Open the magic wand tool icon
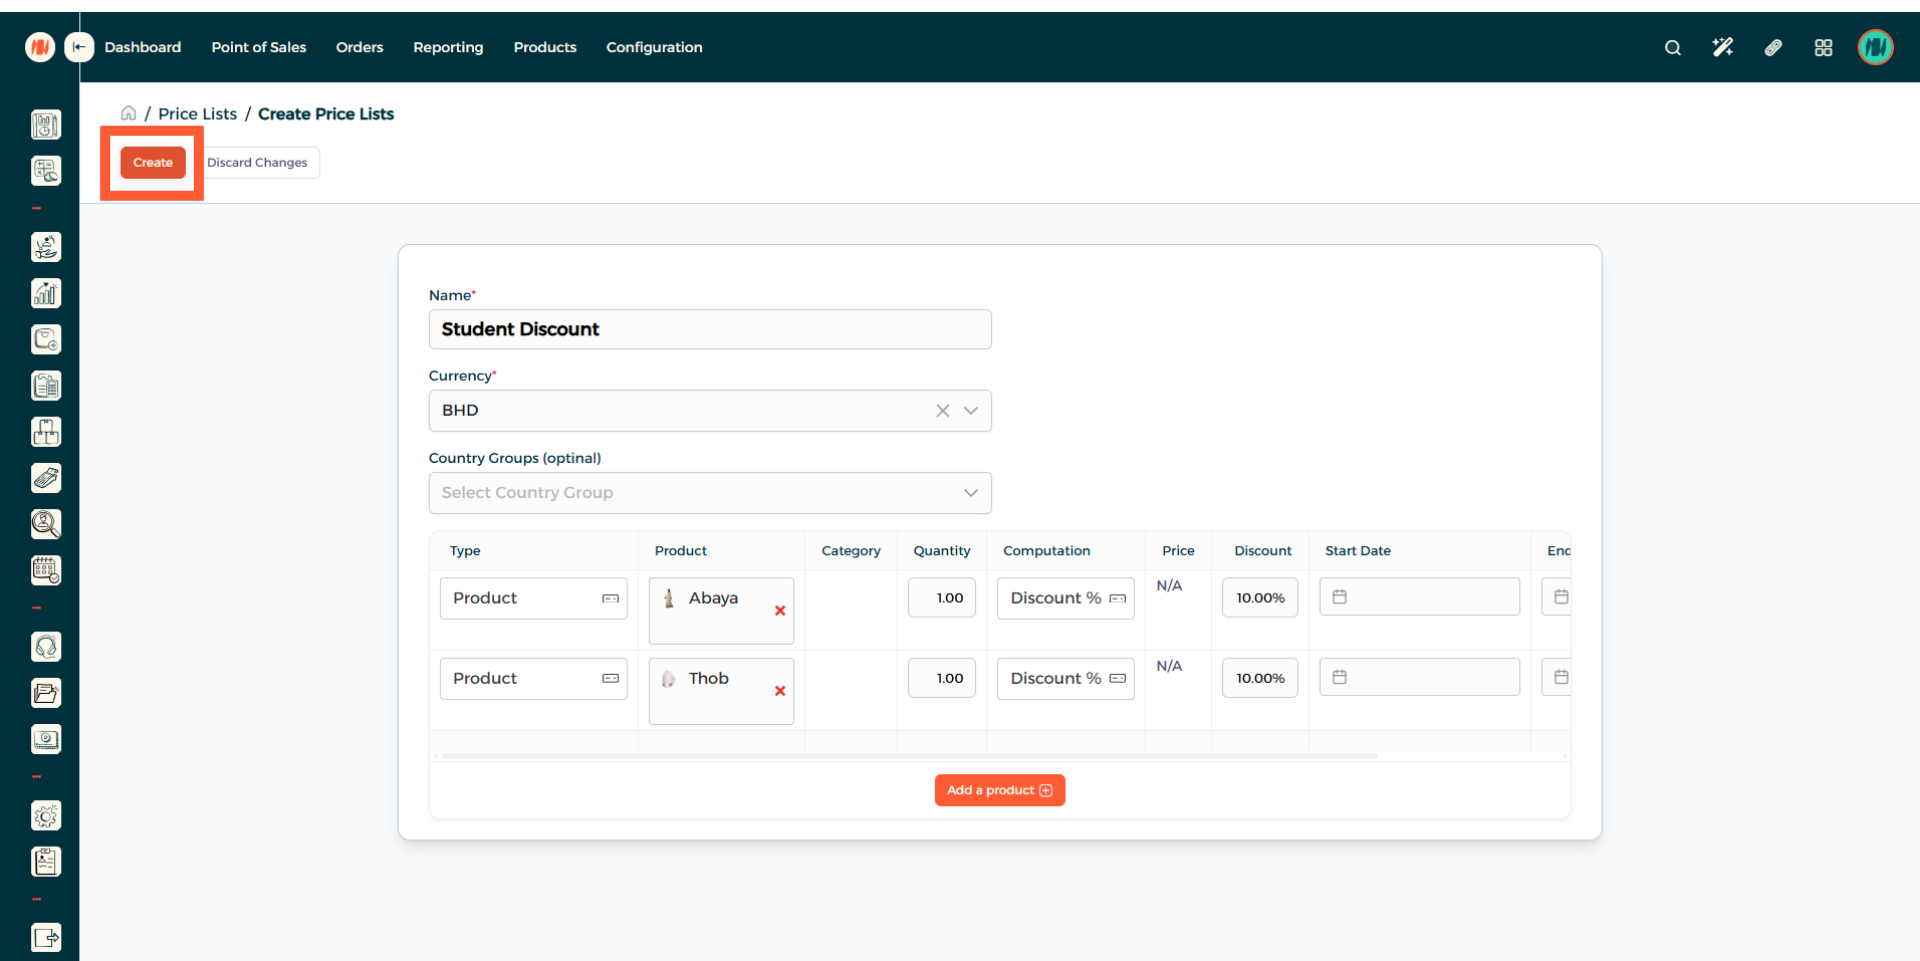The image size is (1920, 961). coord(1722,48)
